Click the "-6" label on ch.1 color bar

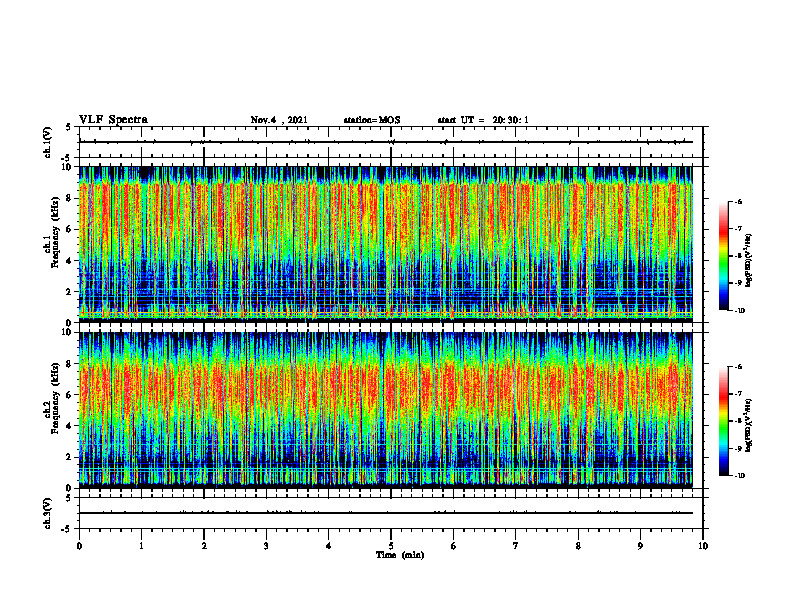pos(738,201)
